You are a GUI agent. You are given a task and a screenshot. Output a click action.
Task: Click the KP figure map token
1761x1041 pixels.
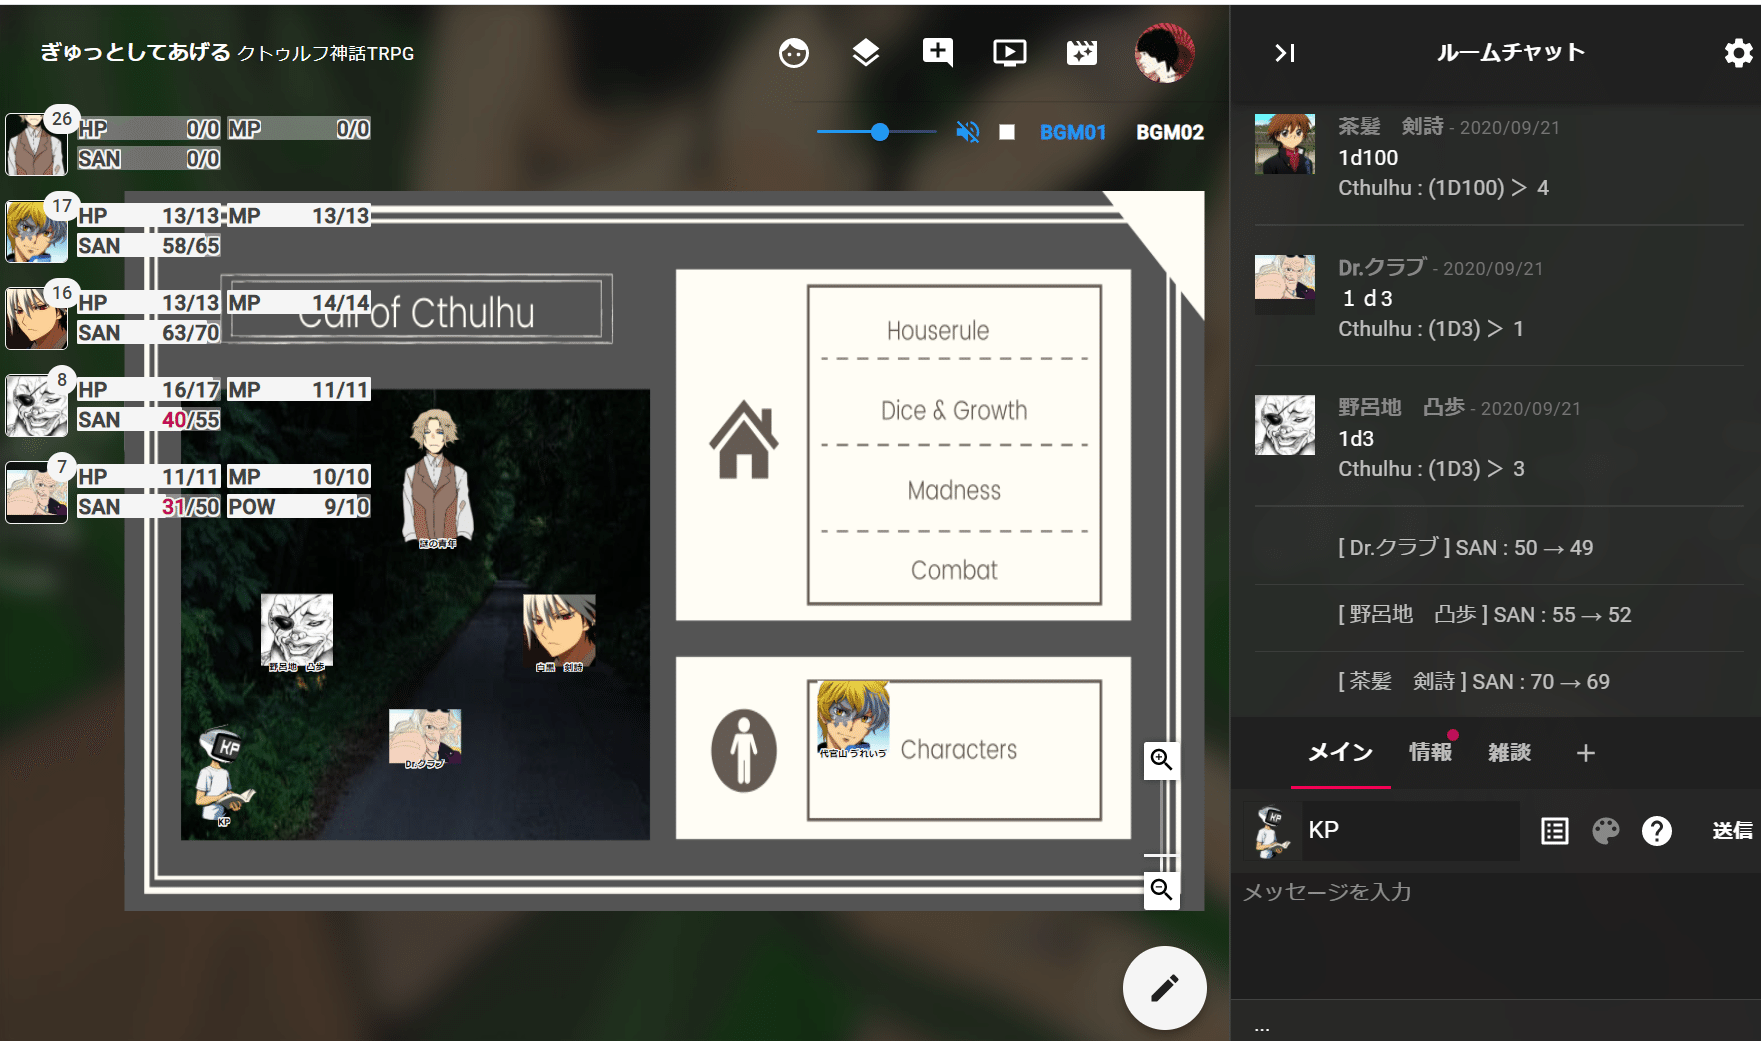[x=224, y=777]
